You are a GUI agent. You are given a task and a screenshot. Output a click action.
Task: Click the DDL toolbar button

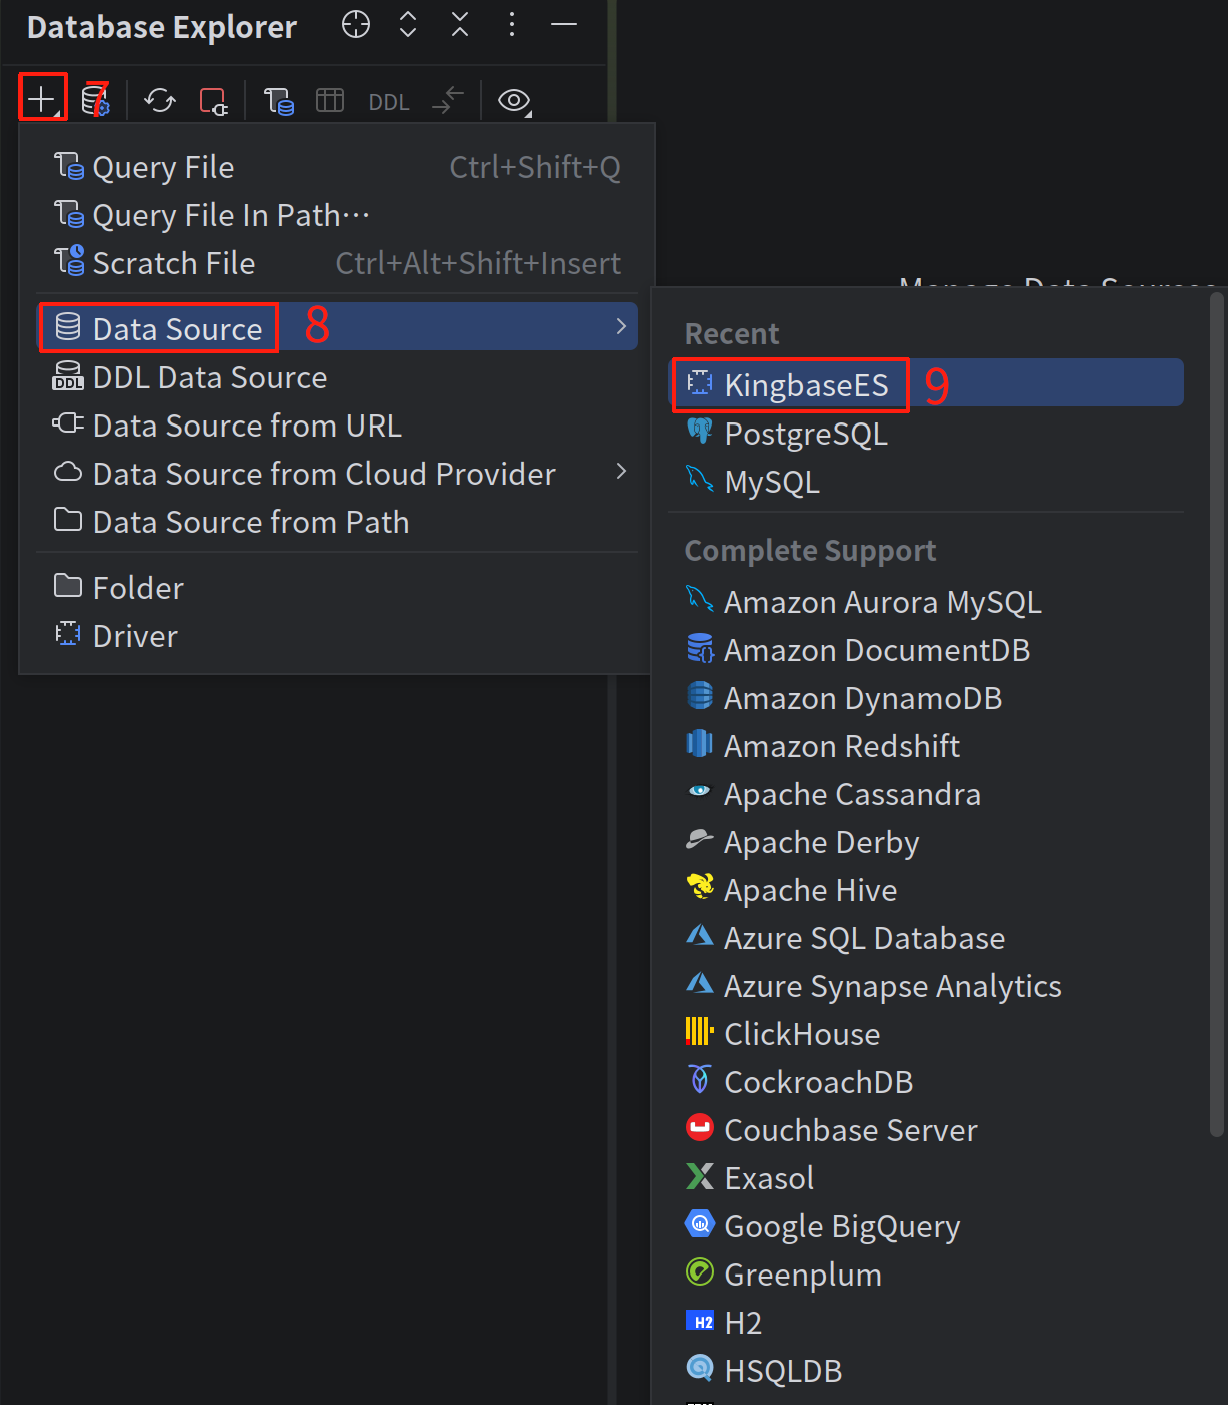coord(389,102)
